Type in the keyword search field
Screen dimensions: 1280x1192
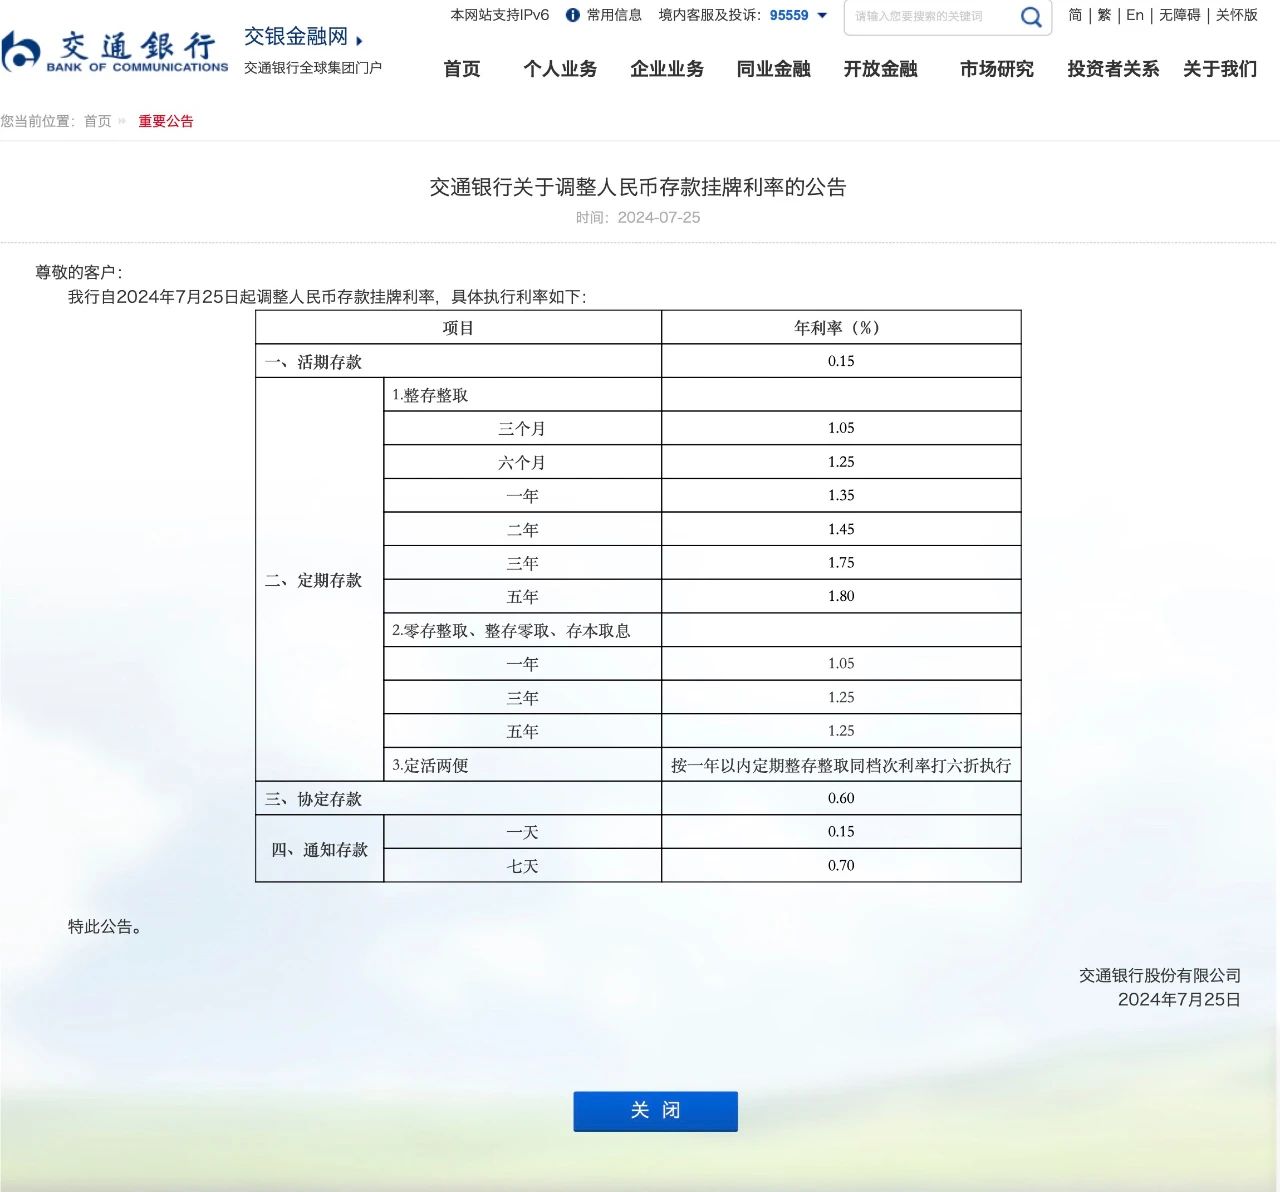click(x=930, y=17)
